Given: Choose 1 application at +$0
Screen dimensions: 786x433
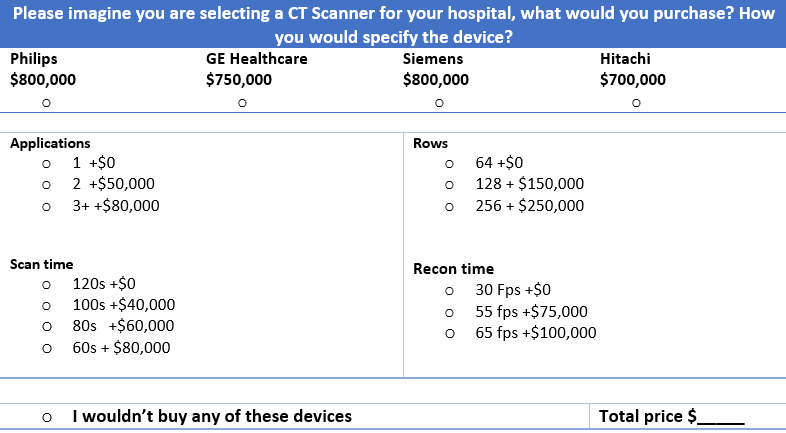Looking at the screenshot, I should pos(46,163).
